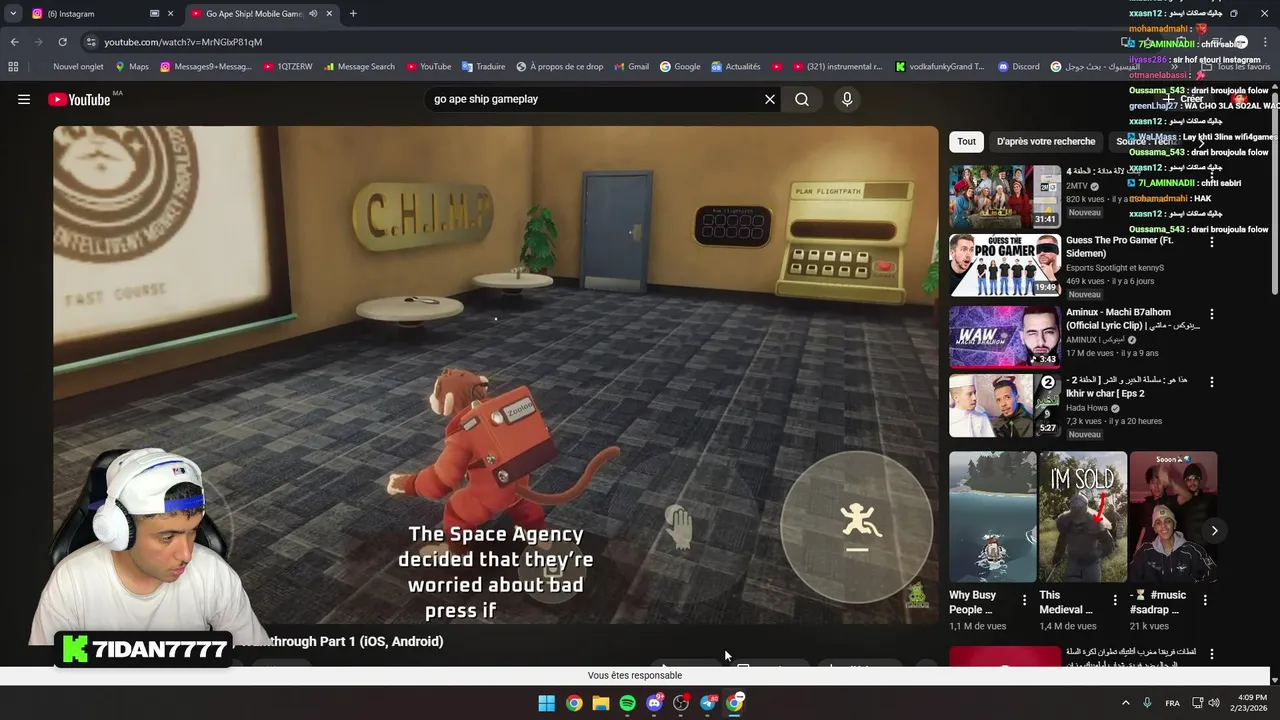Open the #music #sadrap short
This screenshot has width=1280, height=720.
coord(1173,517)
